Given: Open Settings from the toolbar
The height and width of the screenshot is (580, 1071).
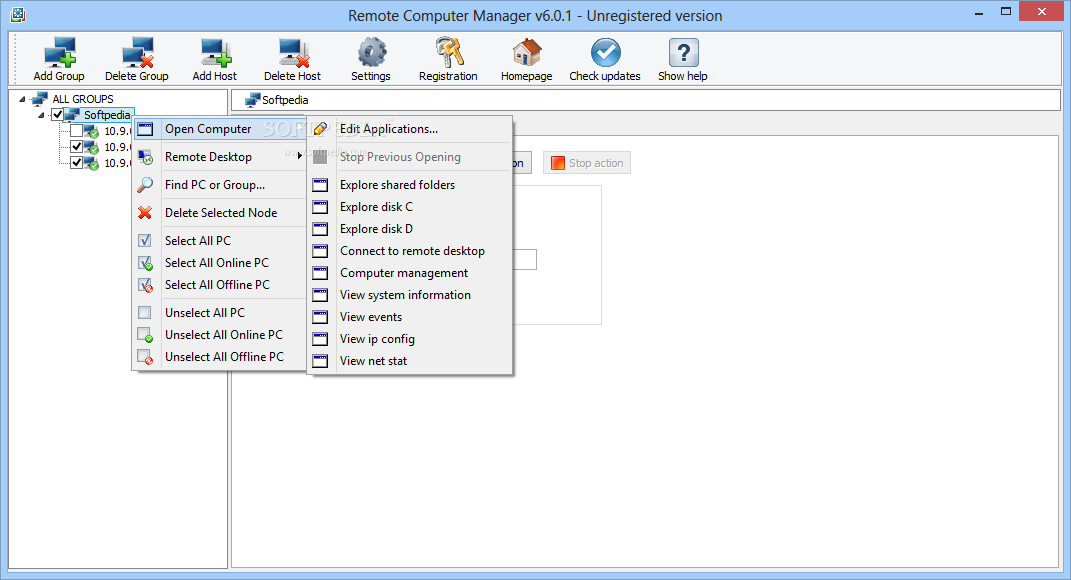Looking at the screenshot, I should tap(372, 53).
